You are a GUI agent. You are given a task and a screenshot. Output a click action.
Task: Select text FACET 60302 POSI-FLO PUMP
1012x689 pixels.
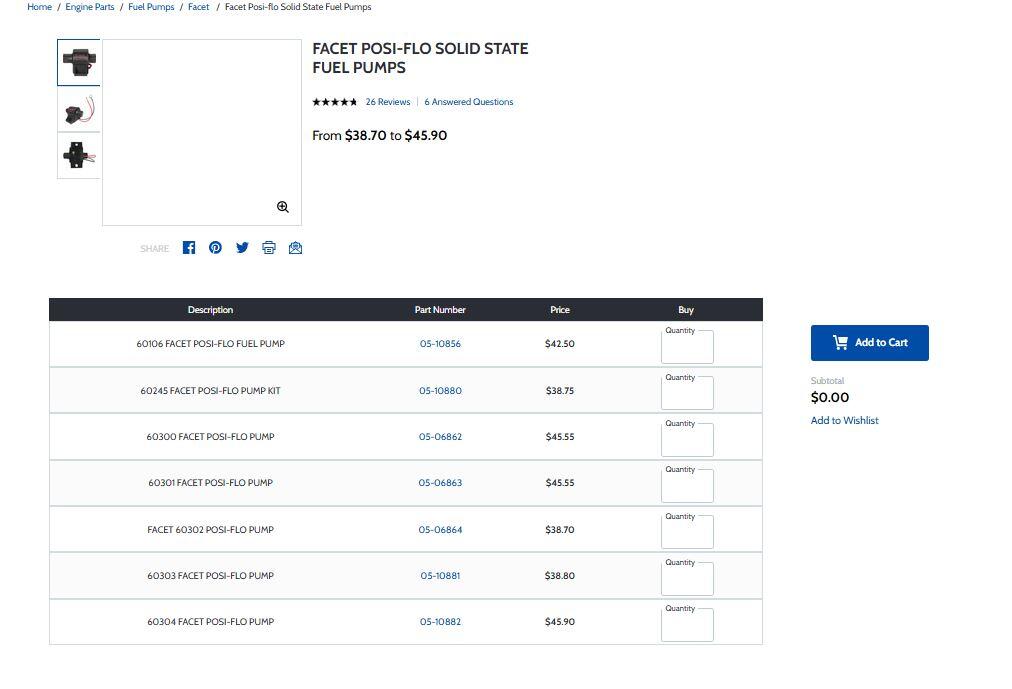210,530
